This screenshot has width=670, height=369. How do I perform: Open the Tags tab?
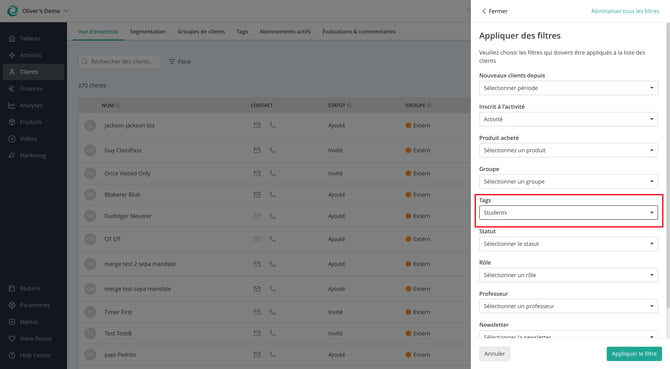tap(242, 32)
